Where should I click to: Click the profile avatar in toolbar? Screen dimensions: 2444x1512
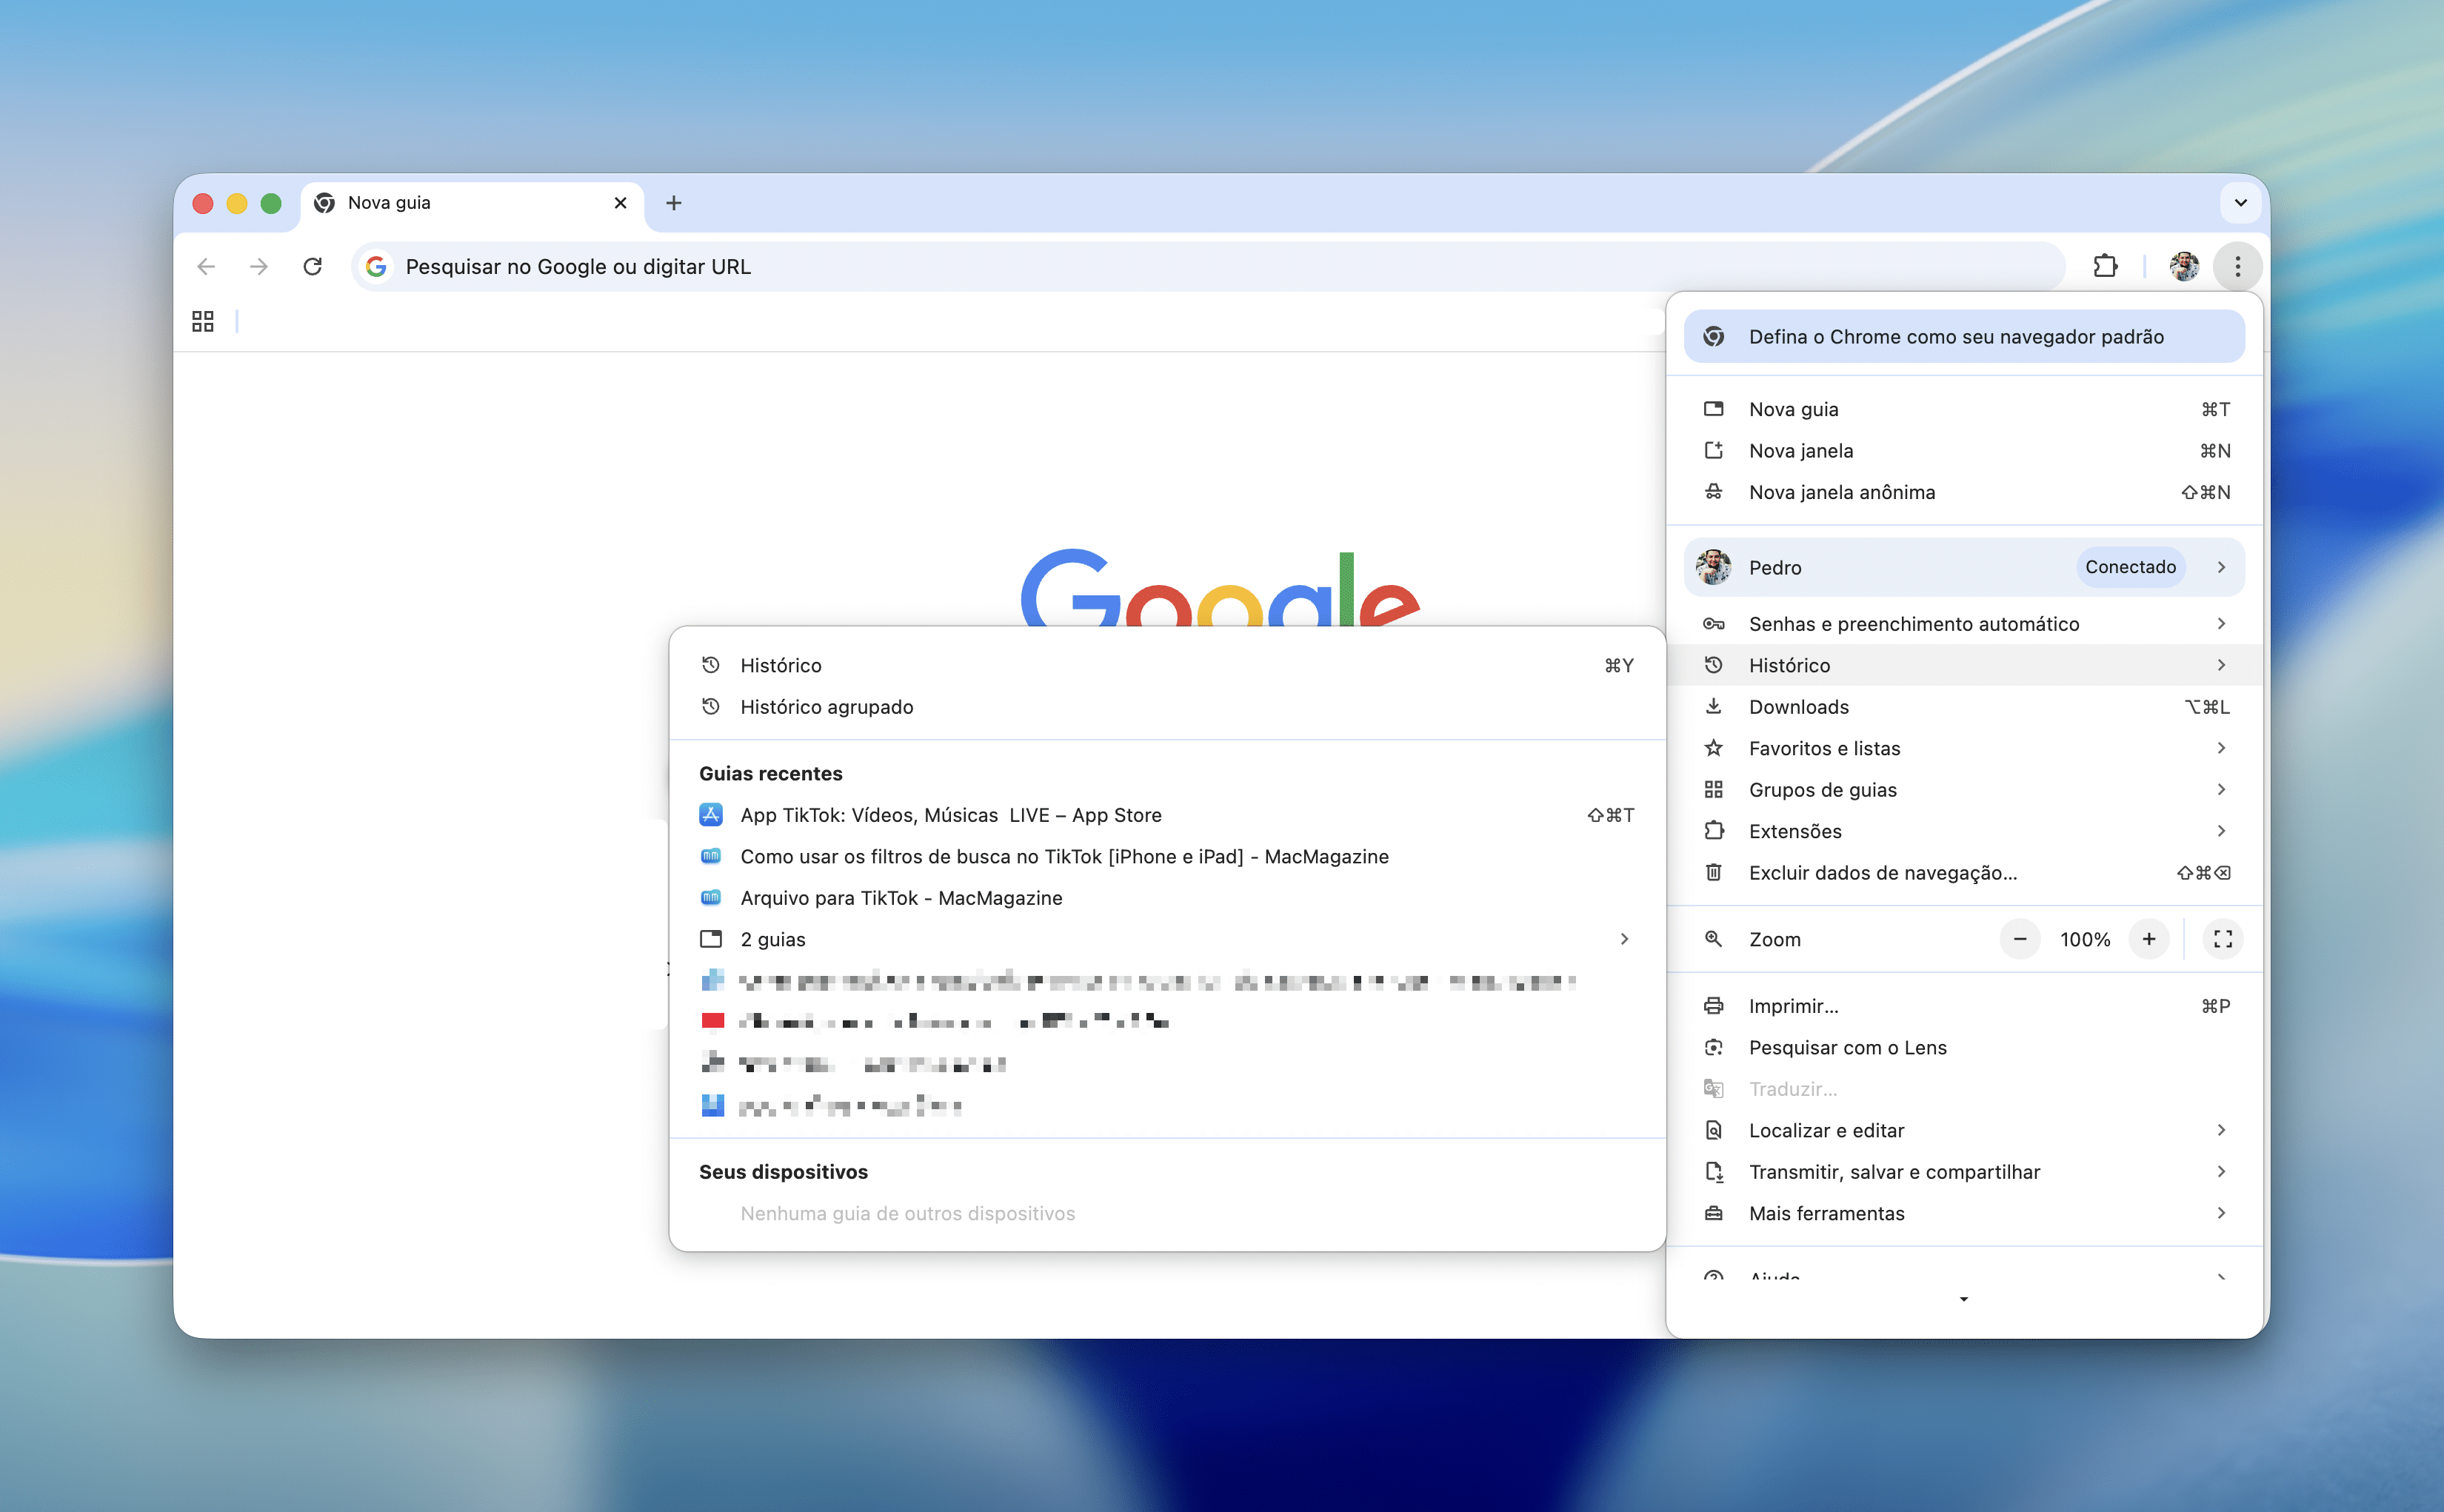pos(2183,266)
